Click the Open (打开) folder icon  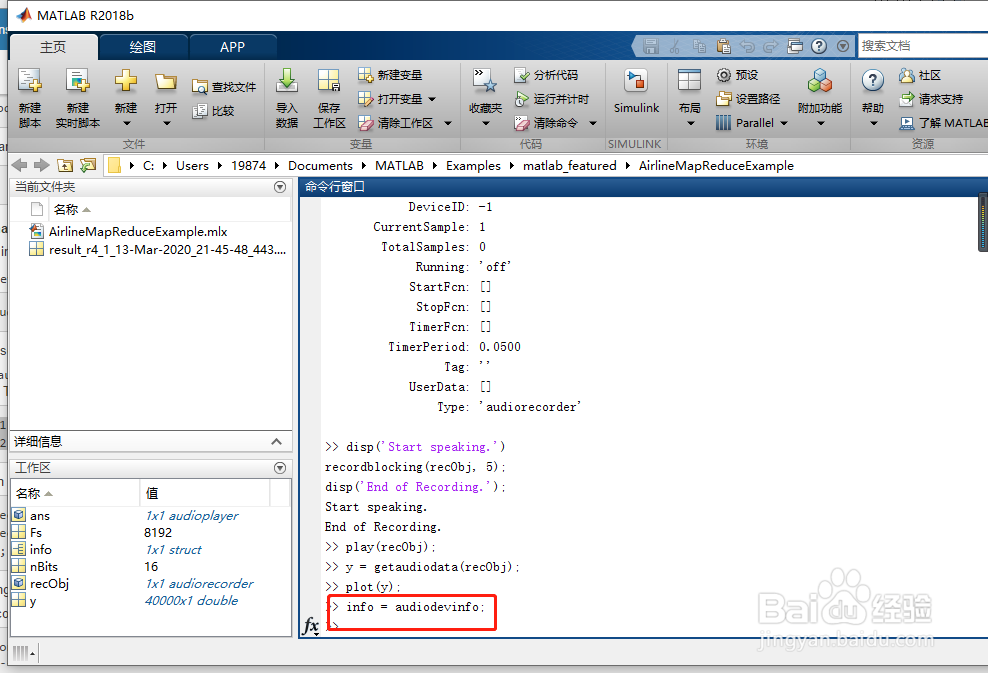166,81
